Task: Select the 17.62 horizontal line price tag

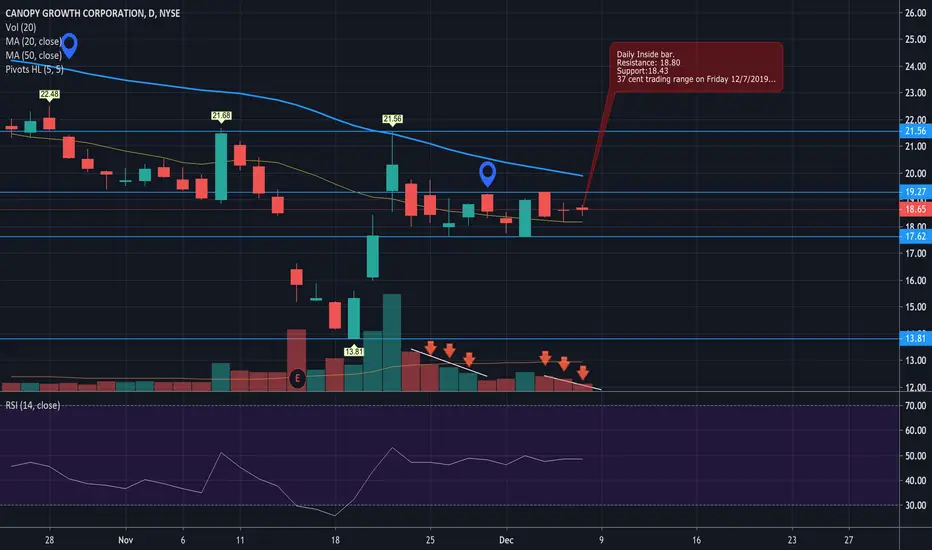Action: tap(915, 236)
